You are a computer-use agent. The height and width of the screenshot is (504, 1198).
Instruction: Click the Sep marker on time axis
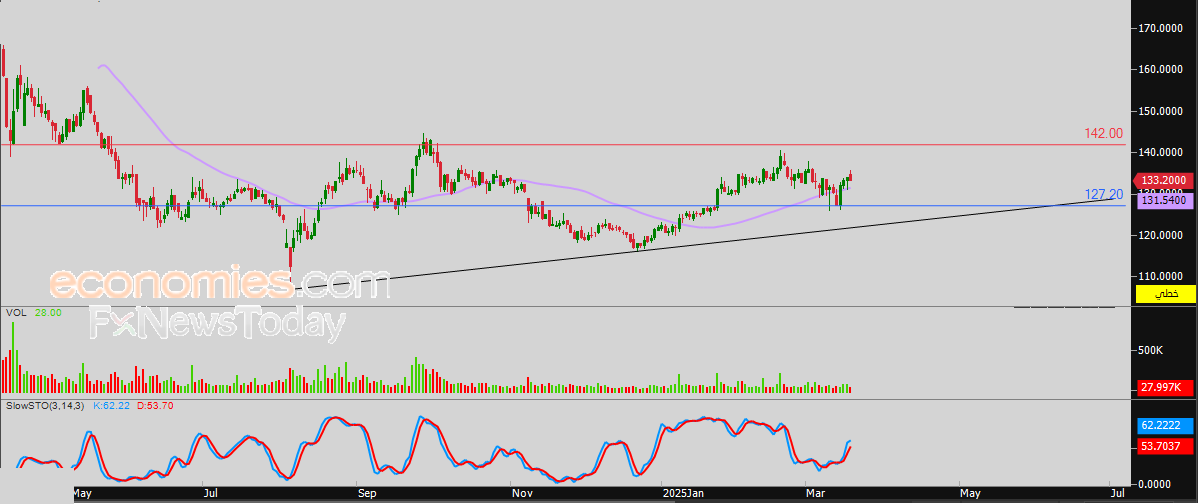point(365,493)
